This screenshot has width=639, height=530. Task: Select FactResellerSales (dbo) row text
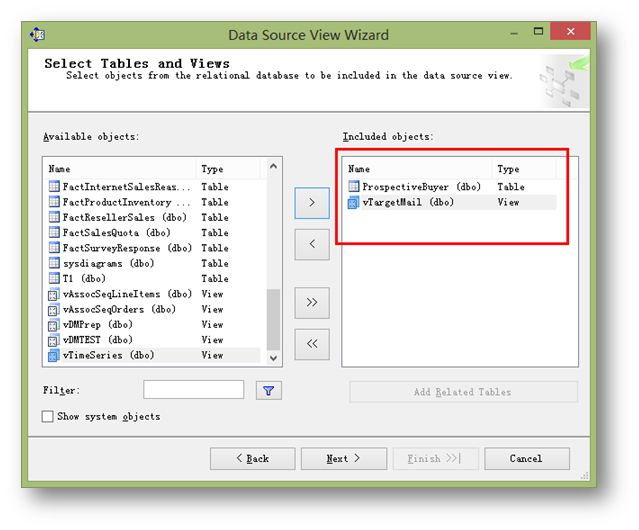pos(125,218)
